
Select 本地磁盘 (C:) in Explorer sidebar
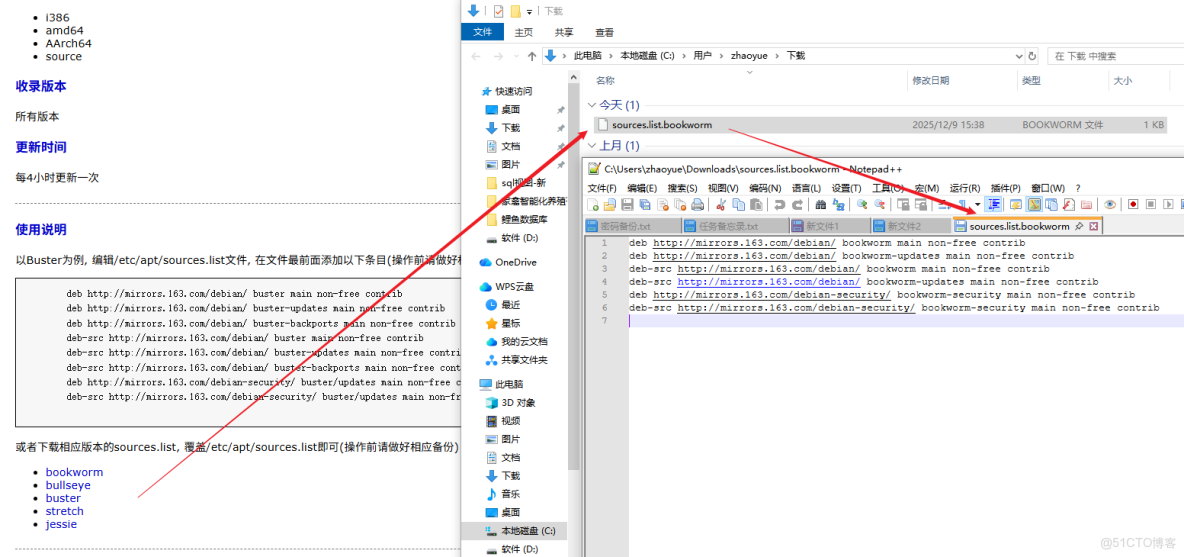tap(528, 531)
